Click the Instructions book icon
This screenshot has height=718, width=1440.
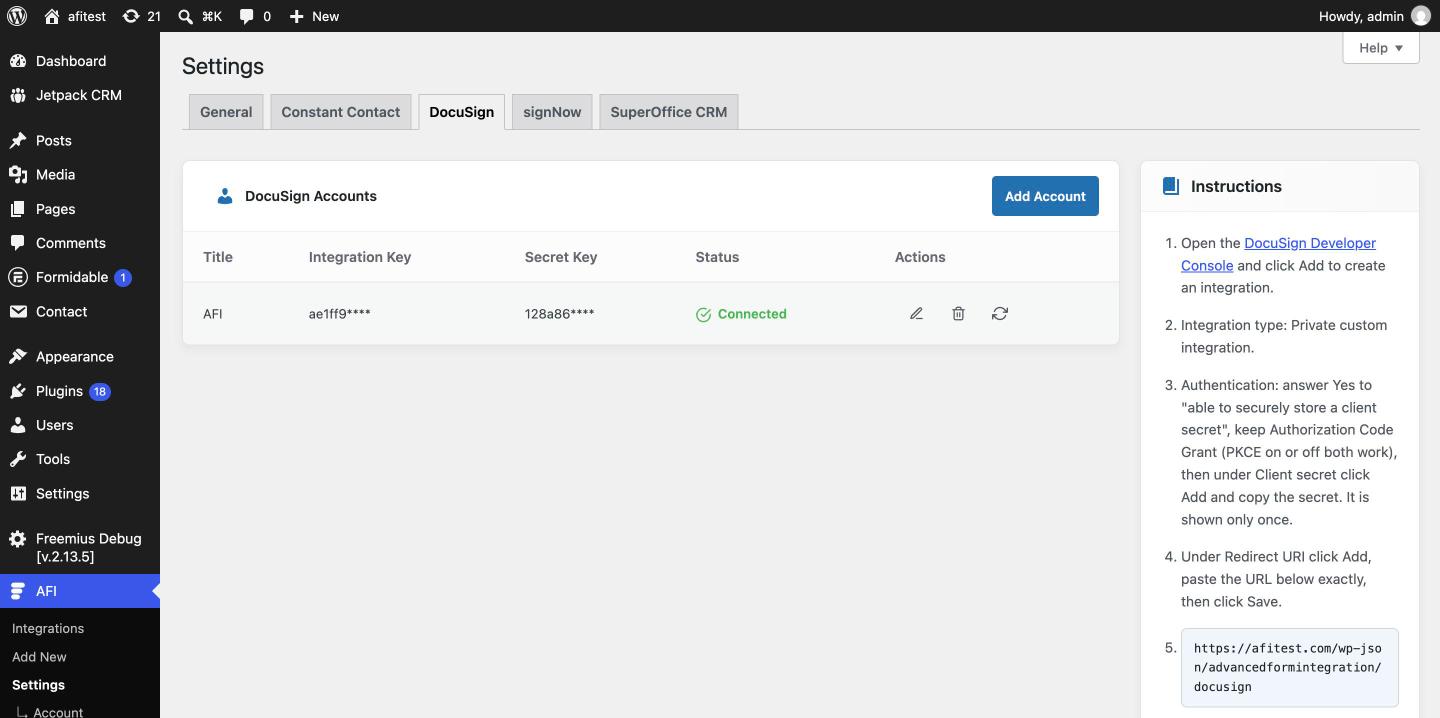(x=1170, y=186)
